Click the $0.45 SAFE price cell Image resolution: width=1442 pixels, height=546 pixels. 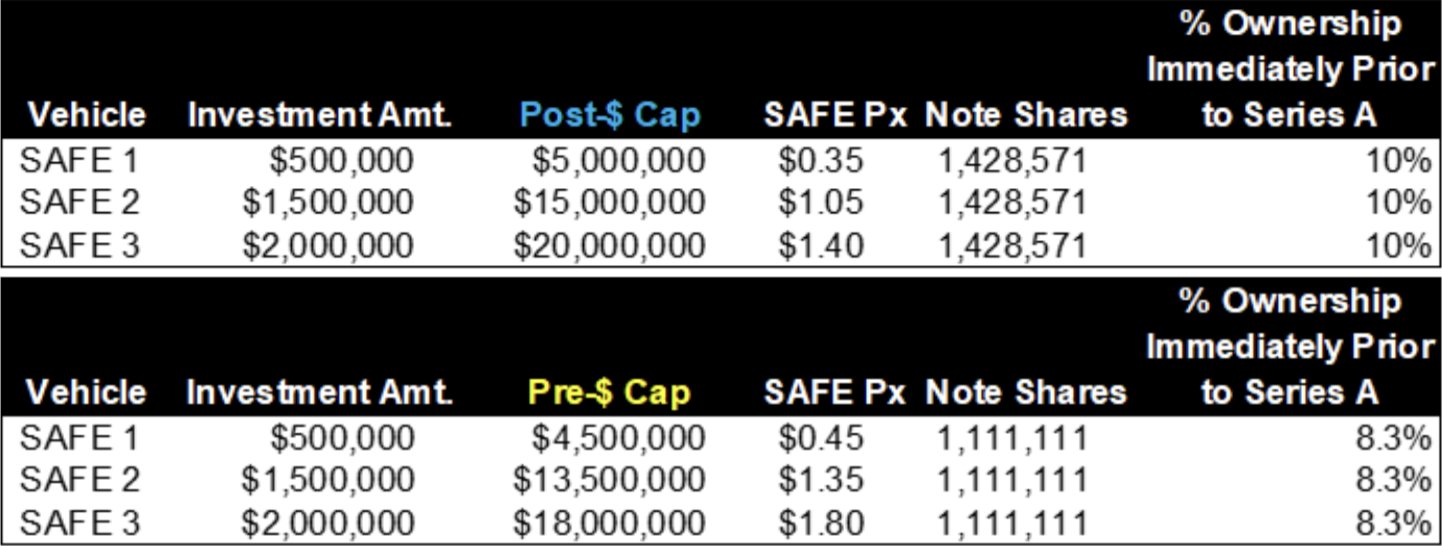(x=820, y=437)
